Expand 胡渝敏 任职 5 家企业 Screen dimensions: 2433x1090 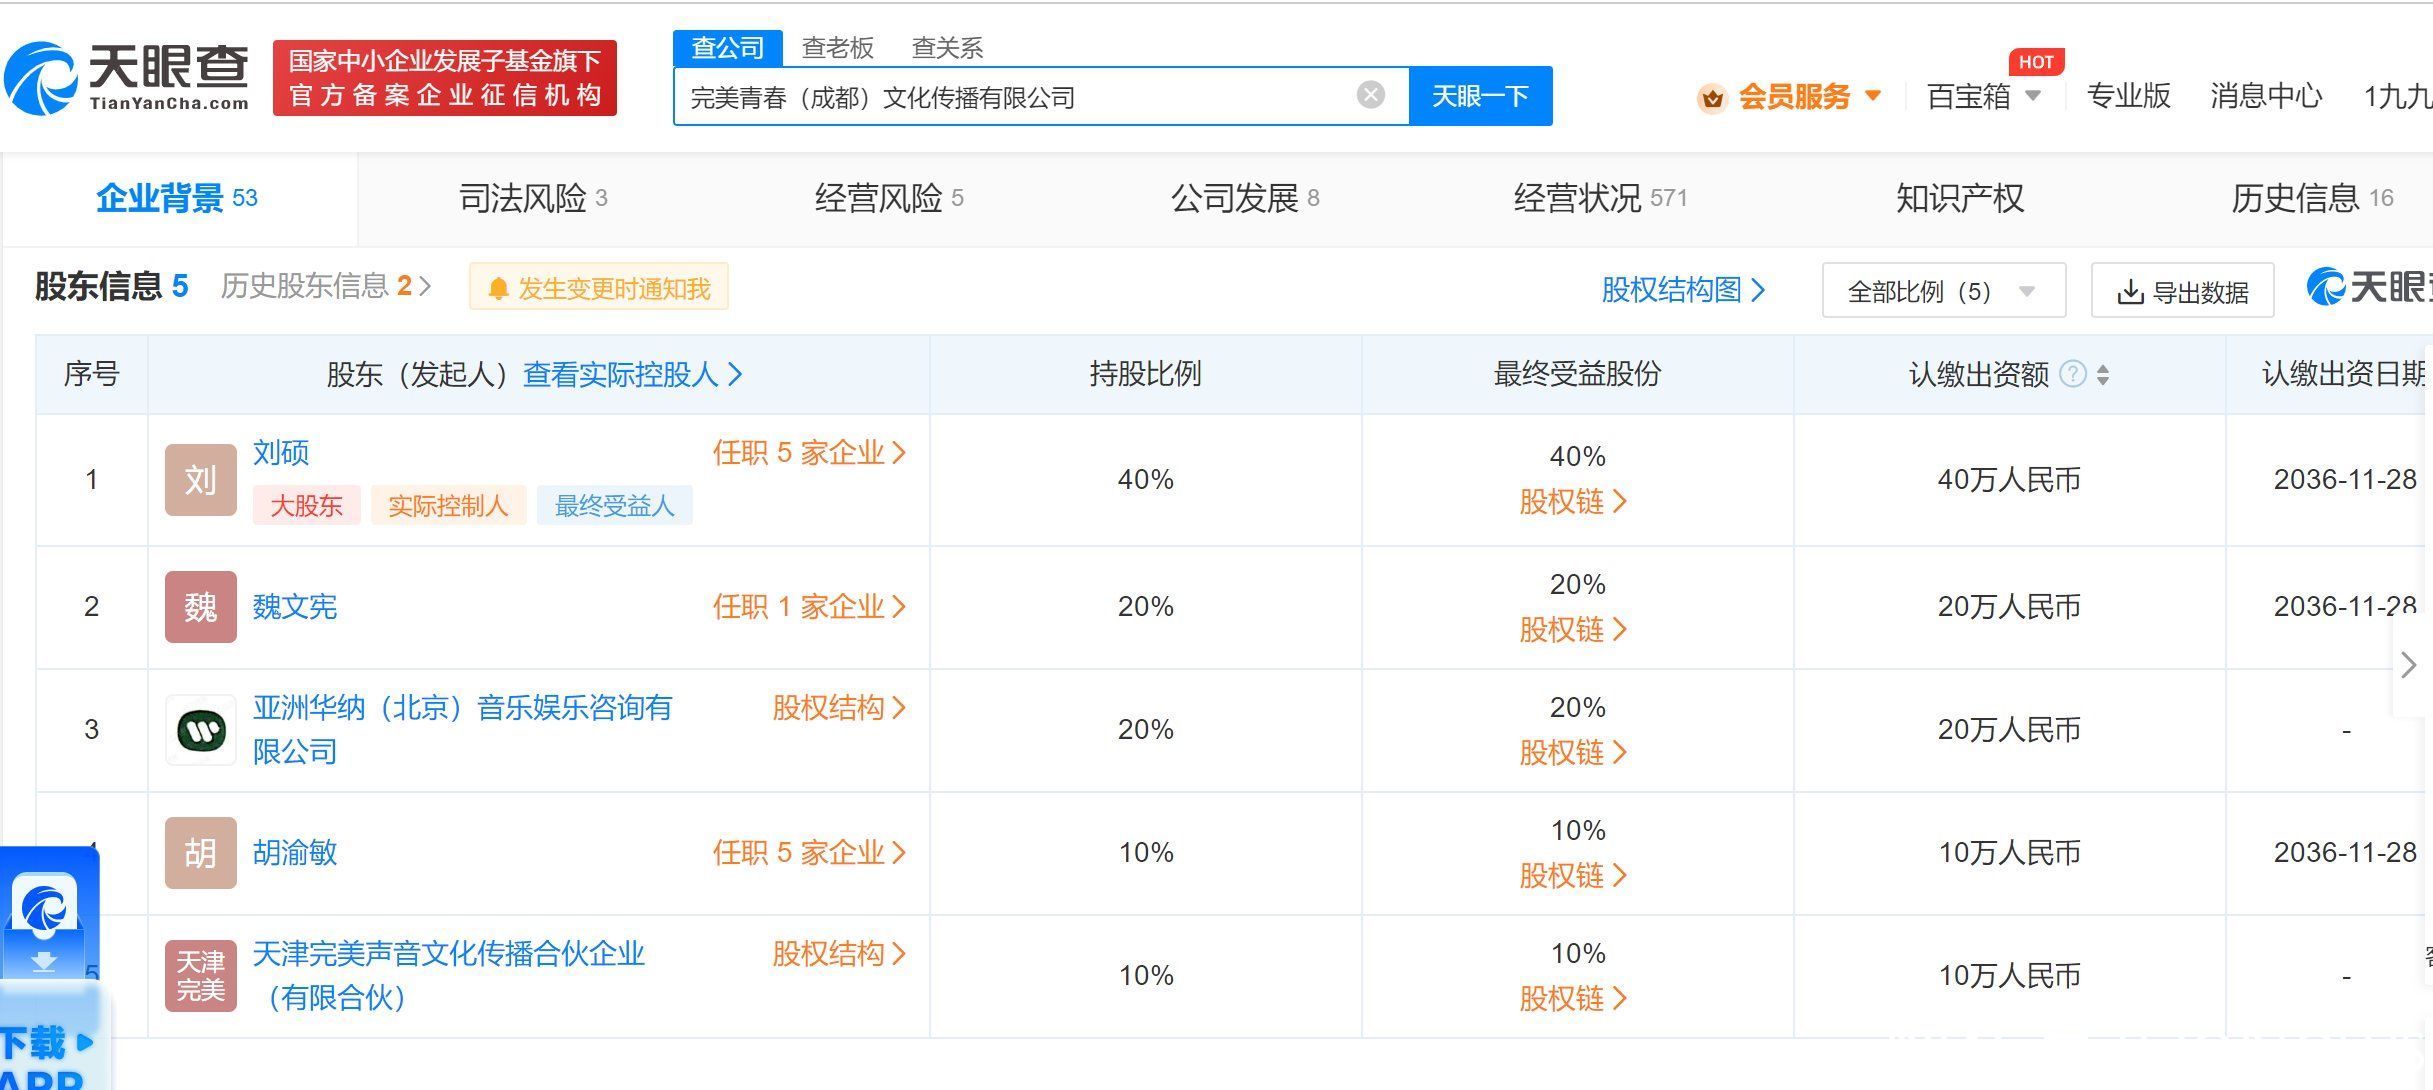coord(810,853)
